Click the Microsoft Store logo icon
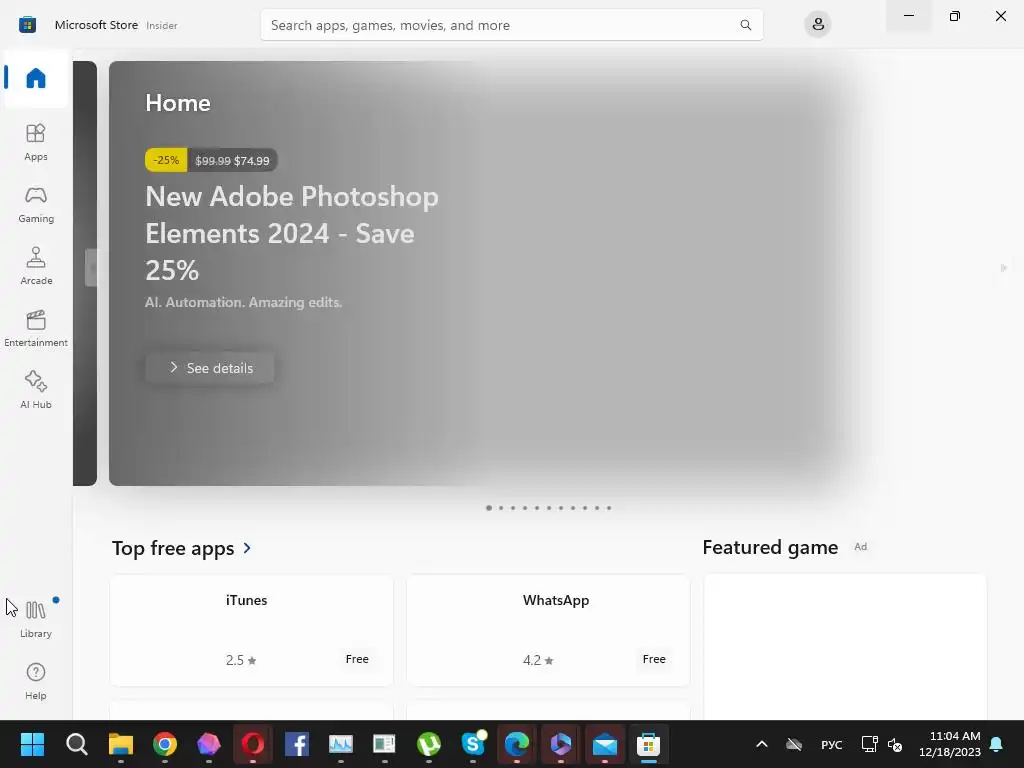 click(27, 25)
